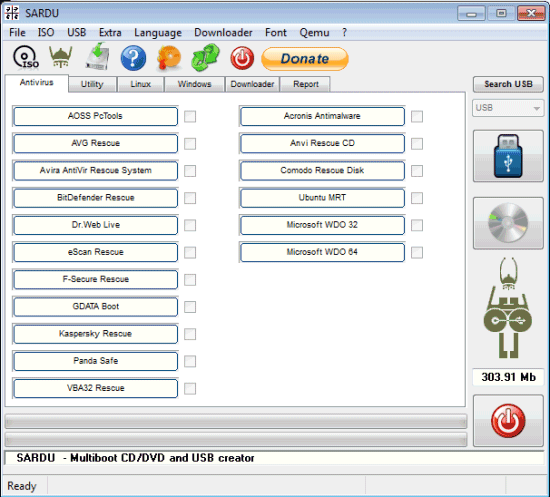Viewport: 550px width, 497px height.
Task: Click the AOSS PcTools button
Action: [95, 116]
